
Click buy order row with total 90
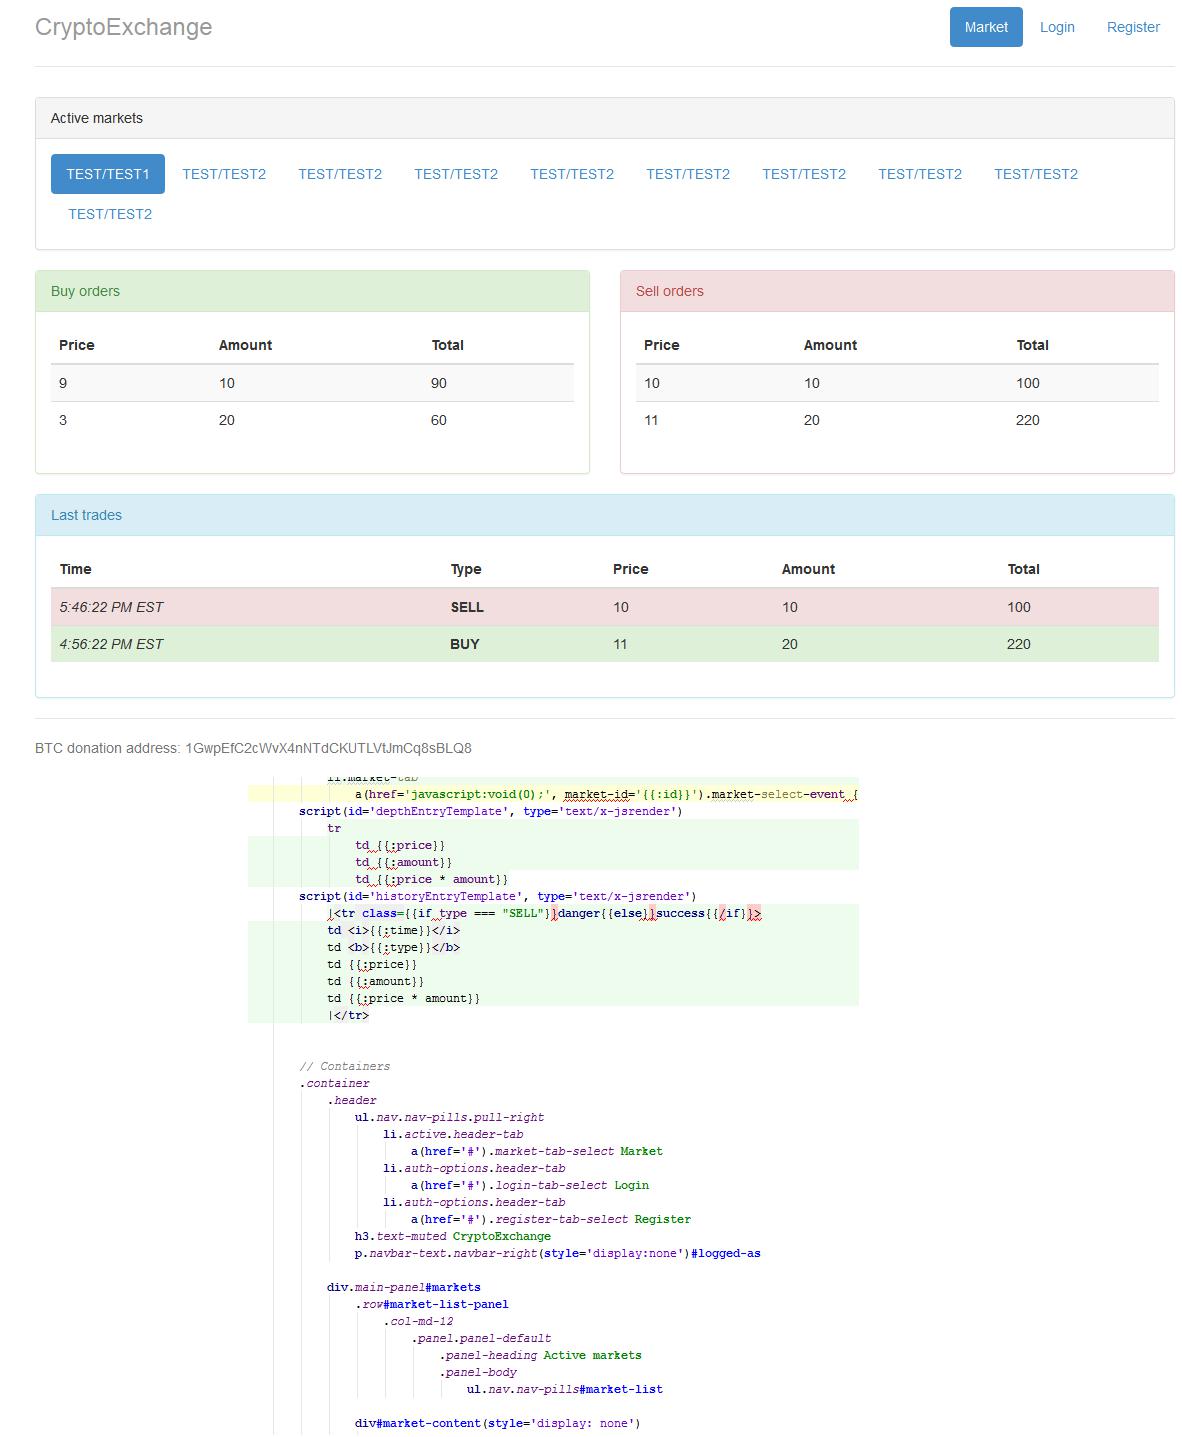tap(312, 383)
